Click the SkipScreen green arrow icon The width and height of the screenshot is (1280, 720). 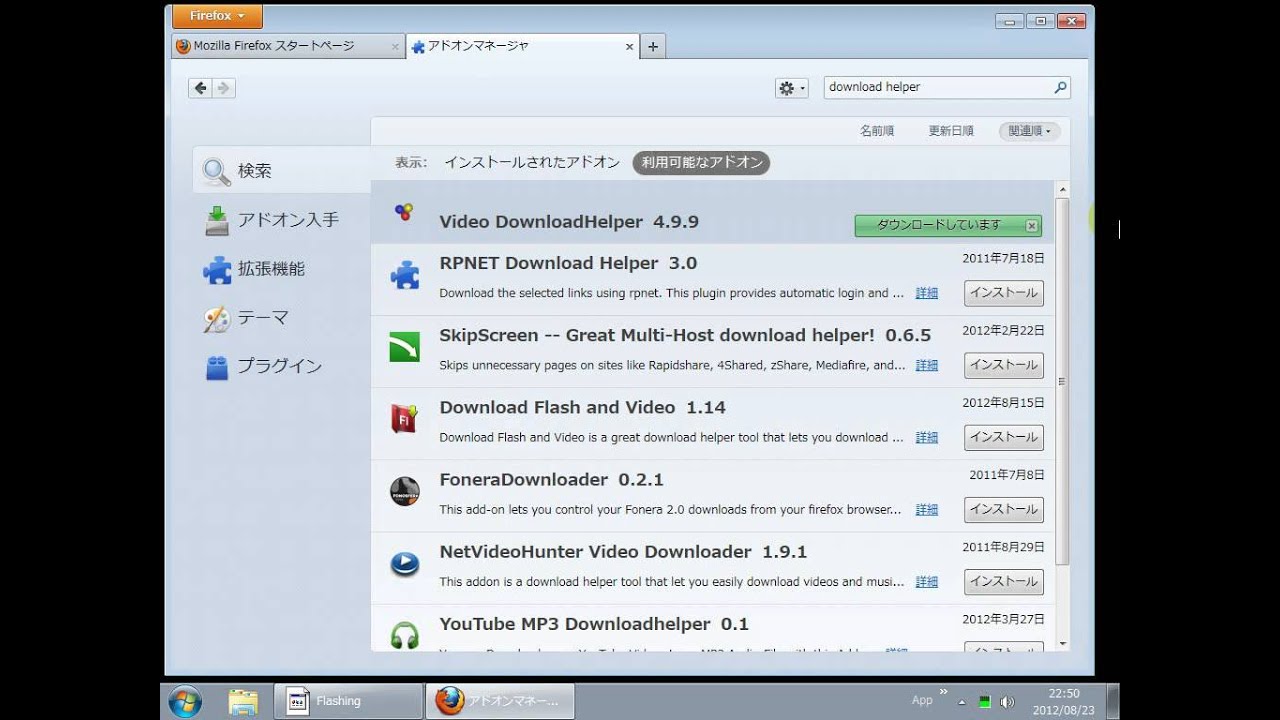(405, 347)
